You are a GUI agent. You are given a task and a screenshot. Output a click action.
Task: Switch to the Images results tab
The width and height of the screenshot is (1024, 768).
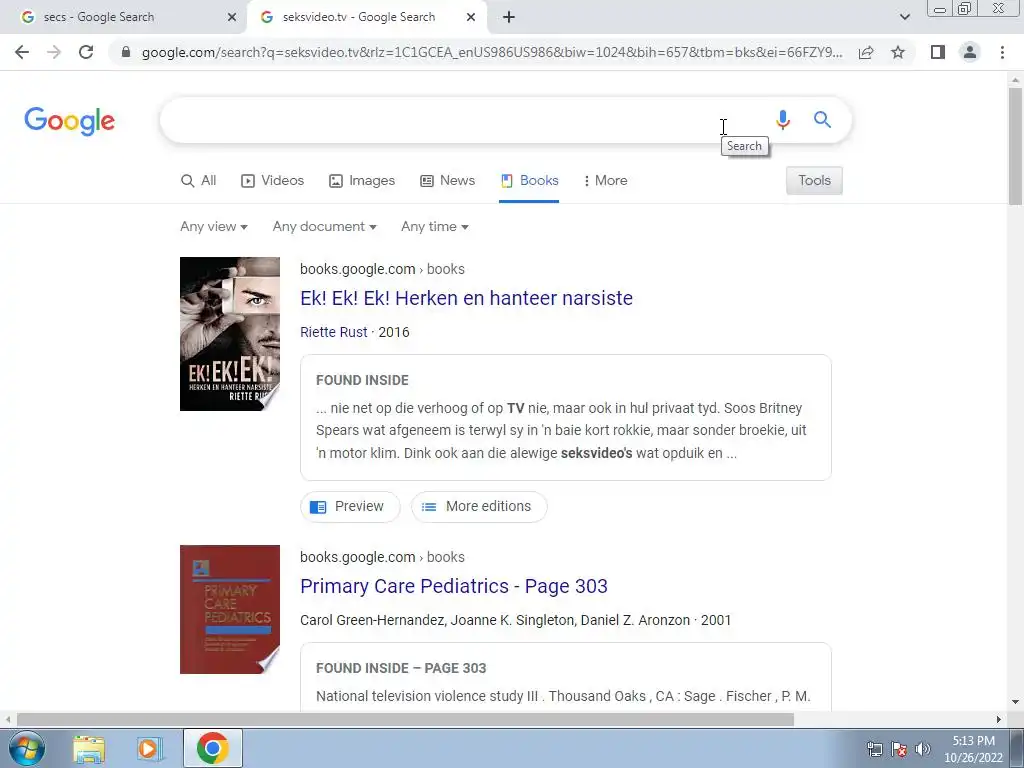(x=362, y=181)
